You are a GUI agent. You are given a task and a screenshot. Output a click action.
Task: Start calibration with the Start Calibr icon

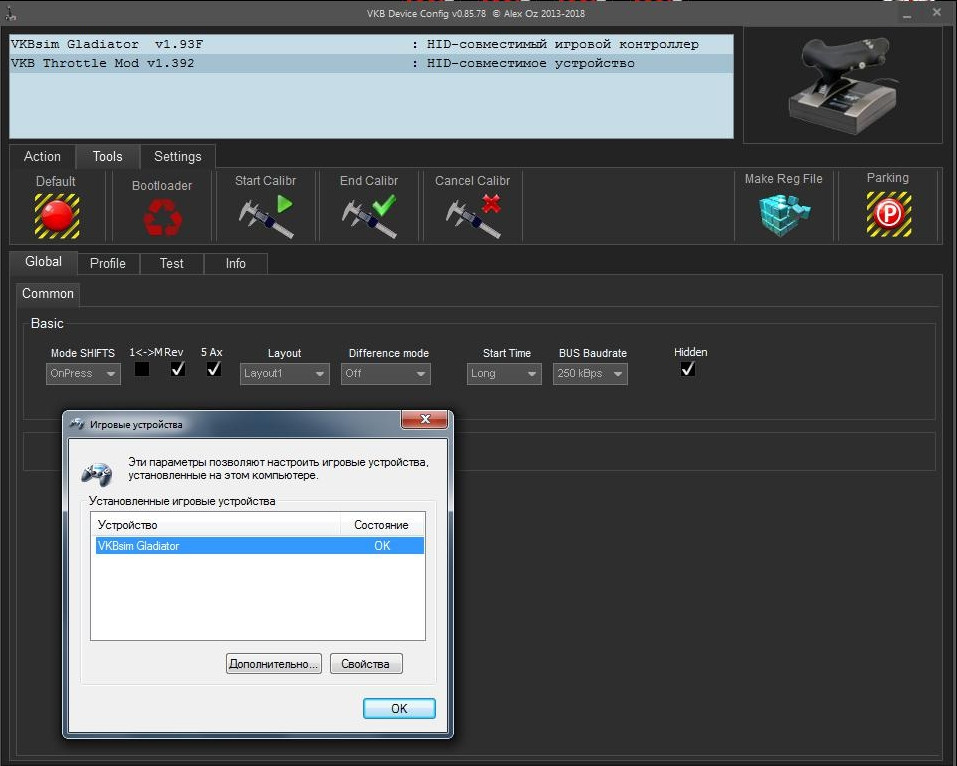(265, 216)
